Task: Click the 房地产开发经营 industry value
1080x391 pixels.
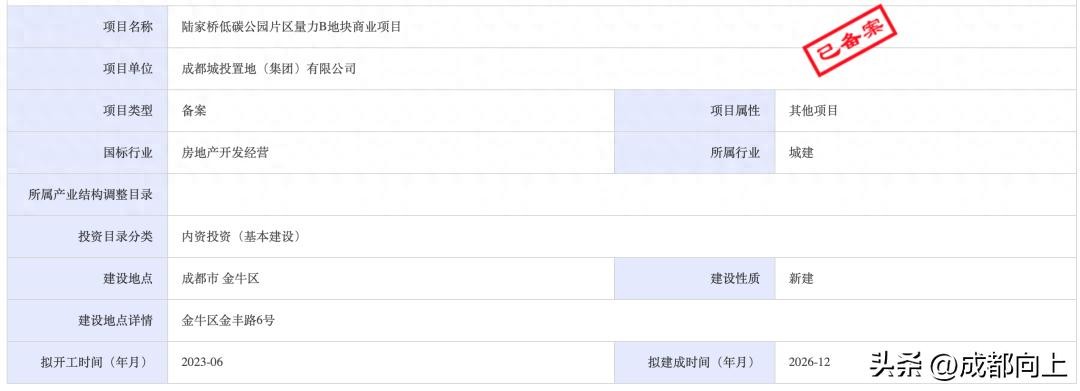Action: click(225, 153)
